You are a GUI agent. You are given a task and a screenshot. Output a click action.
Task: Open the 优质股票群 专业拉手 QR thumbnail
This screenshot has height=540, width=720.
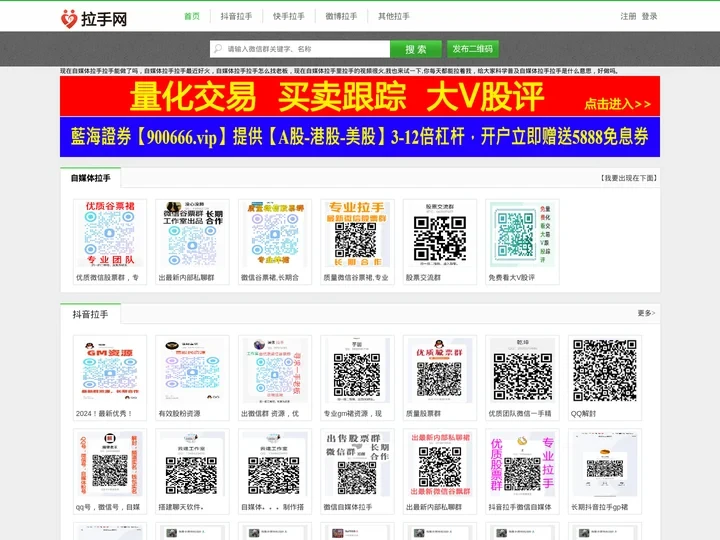coord(522,463)
